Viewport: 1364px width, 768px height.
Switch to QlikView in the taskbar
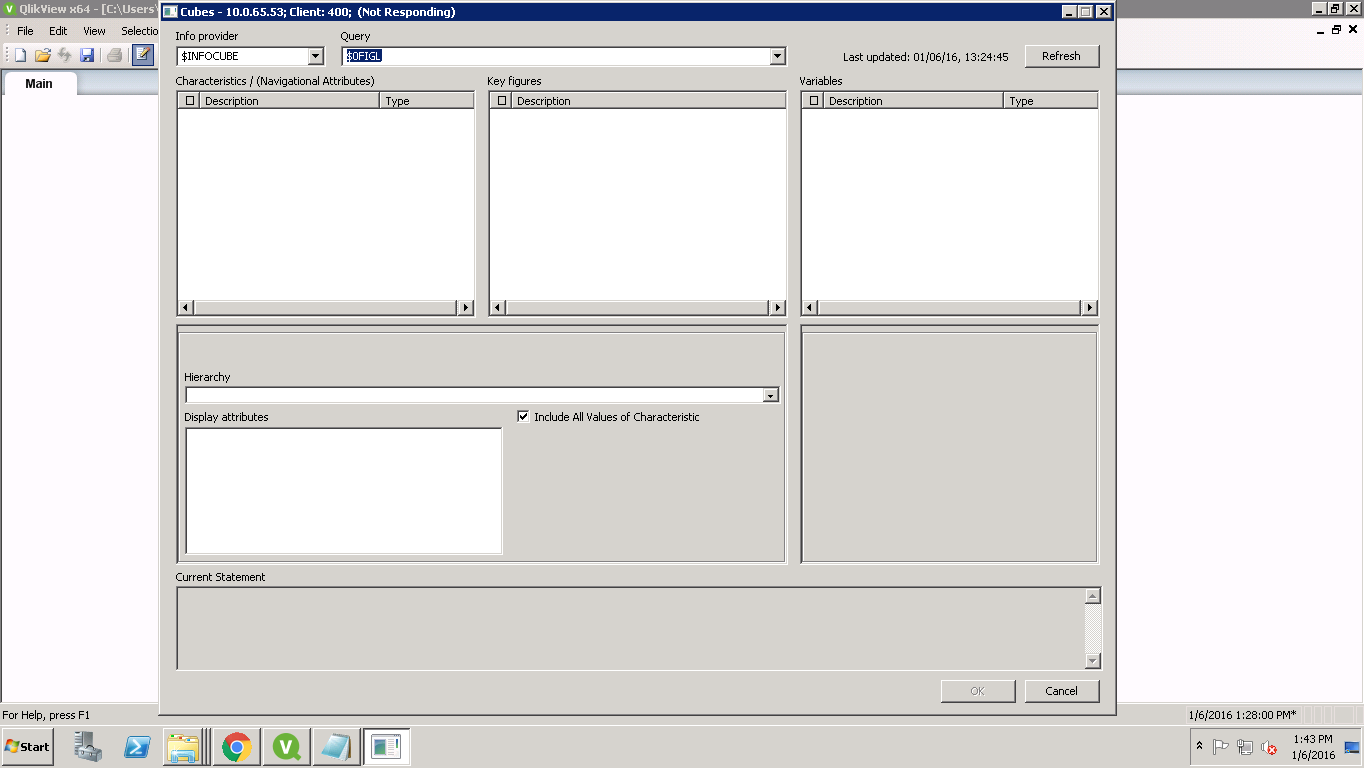[286, 747]
